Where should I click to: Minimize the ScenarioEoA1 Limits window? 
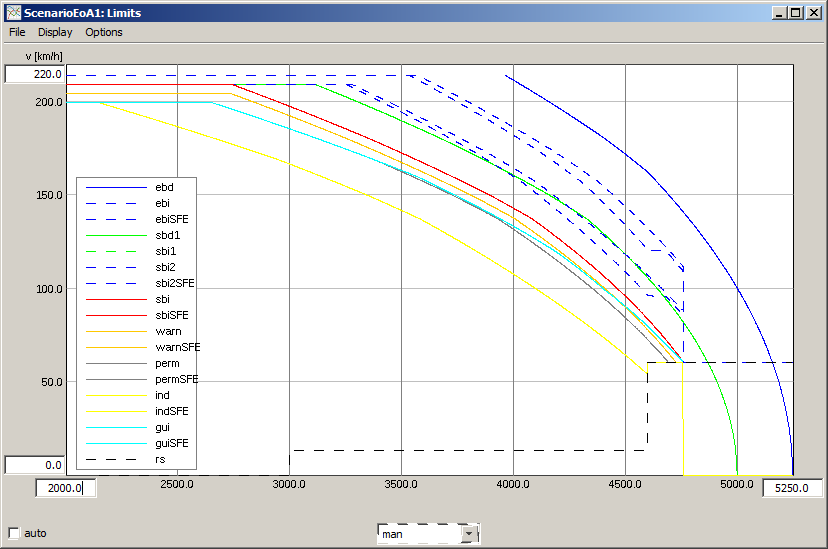[x=779, y=13]
